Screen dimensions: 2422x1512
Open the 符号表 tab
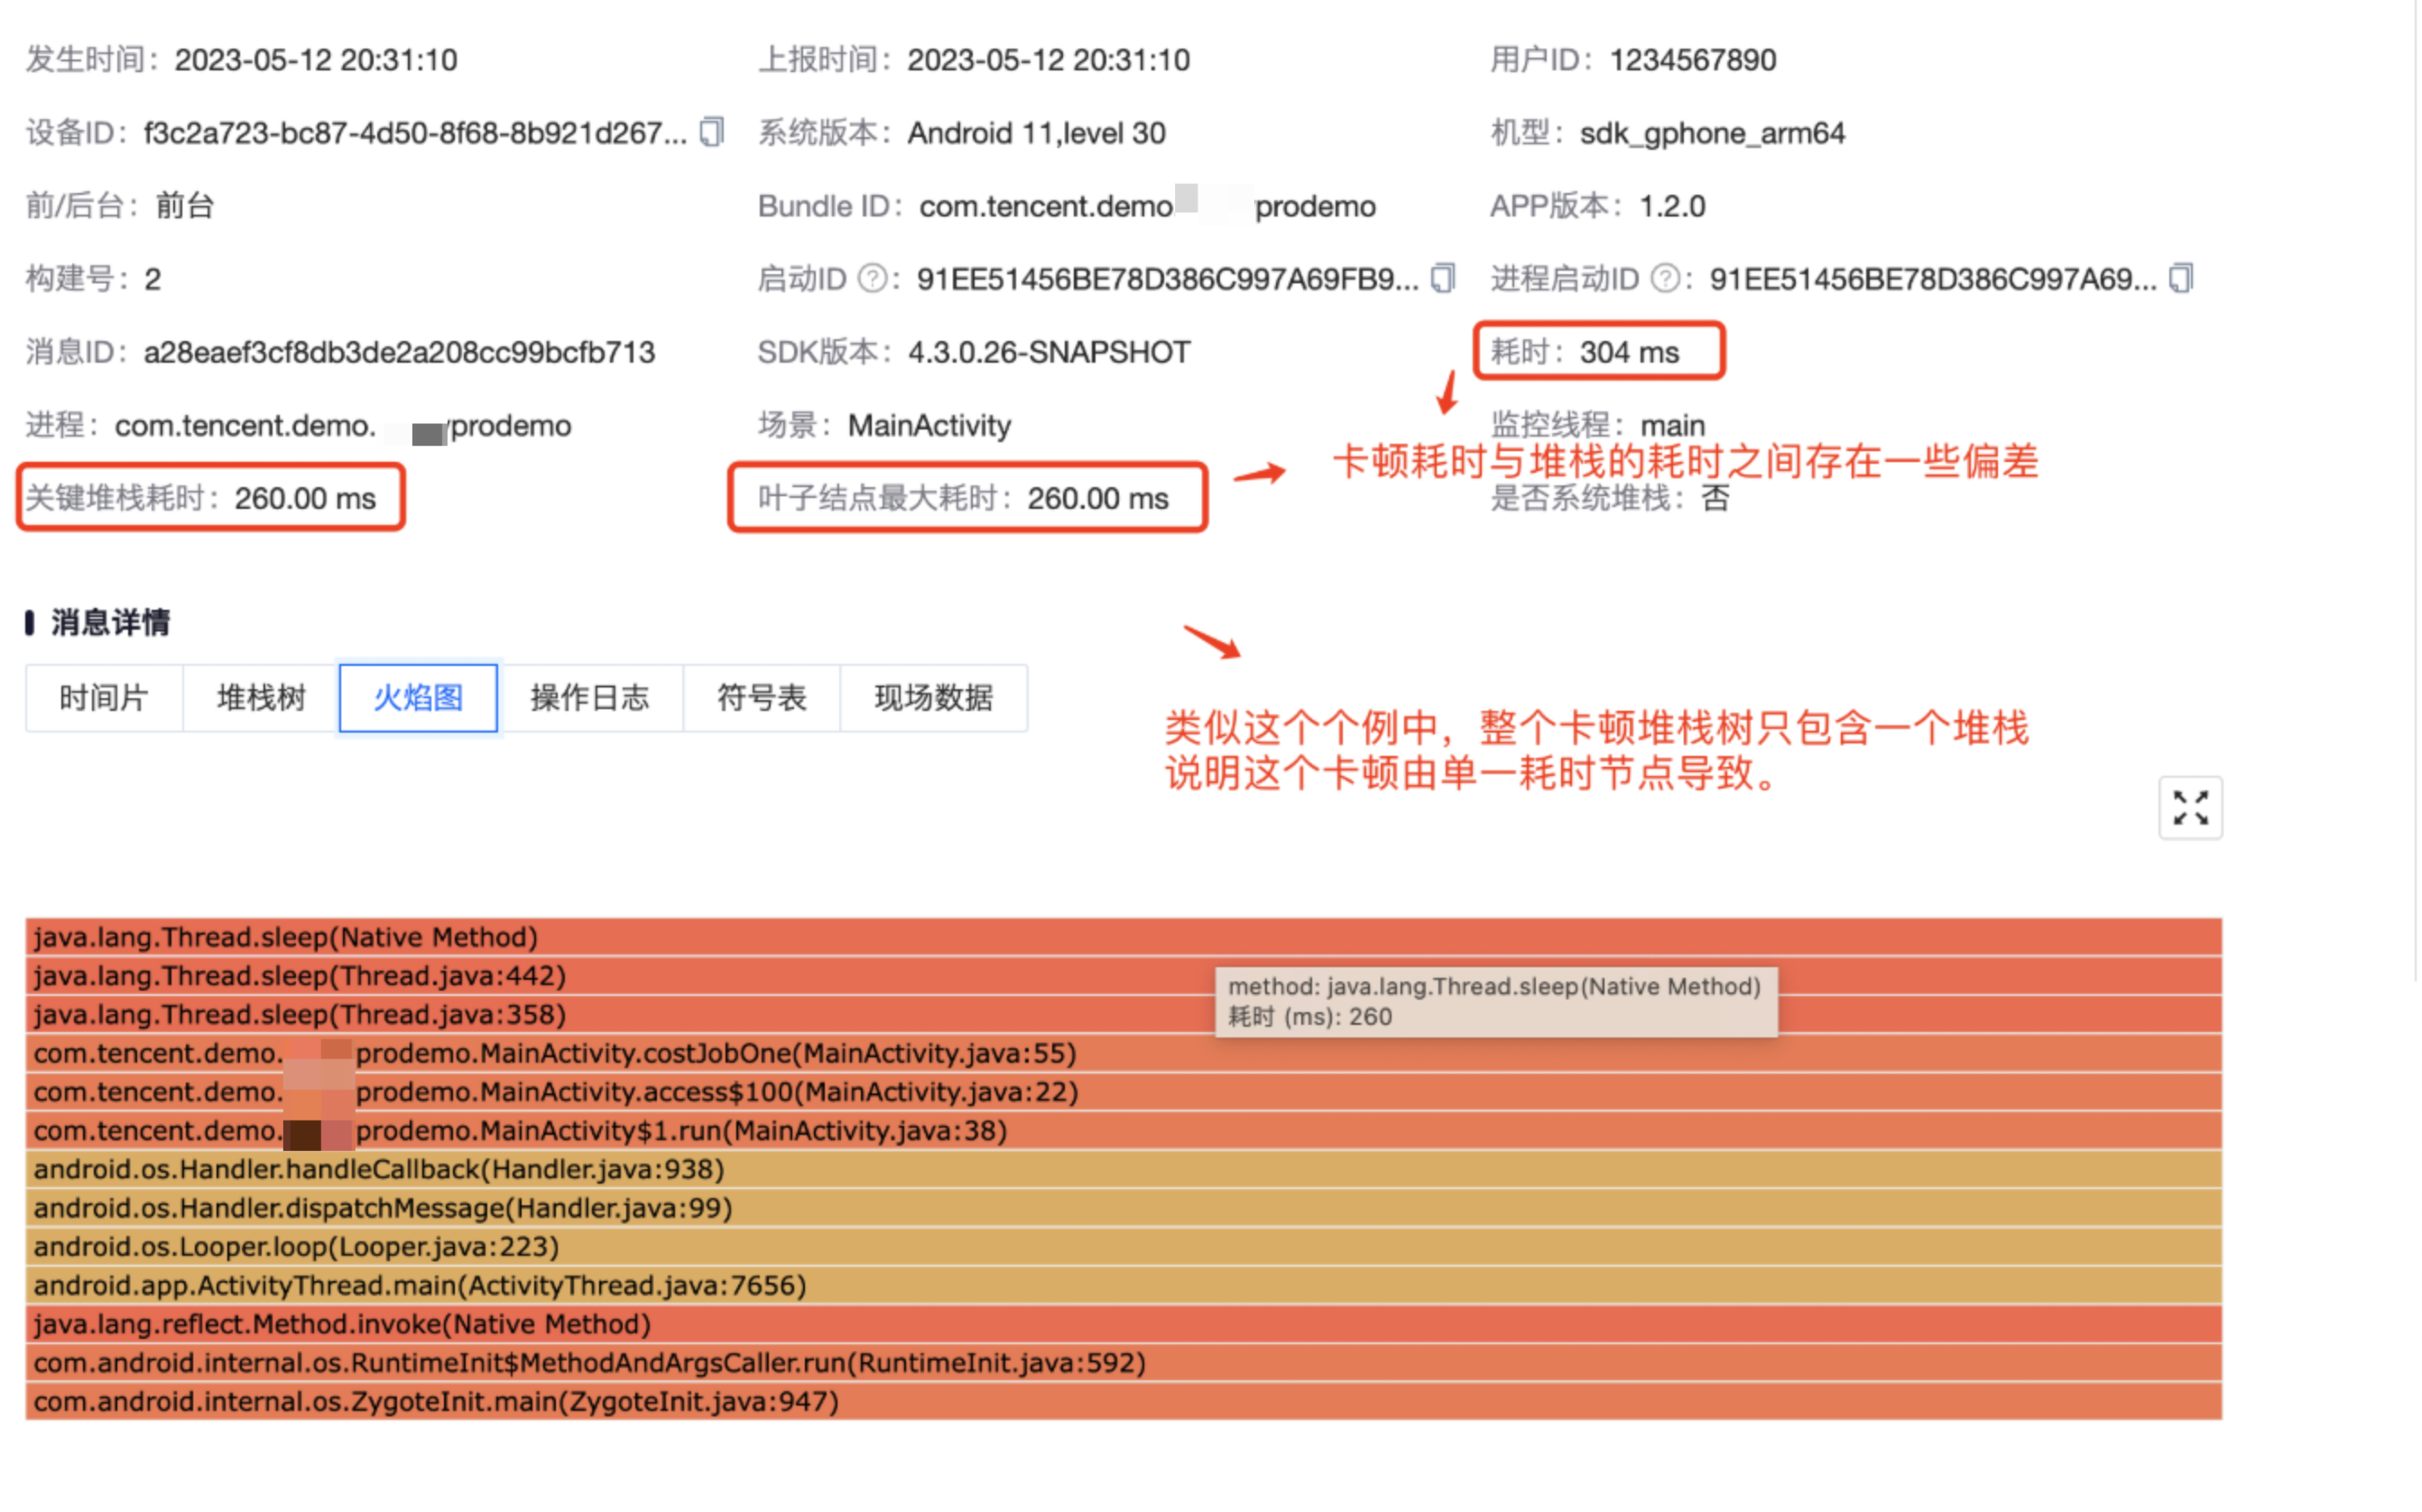tap(761, 697)
